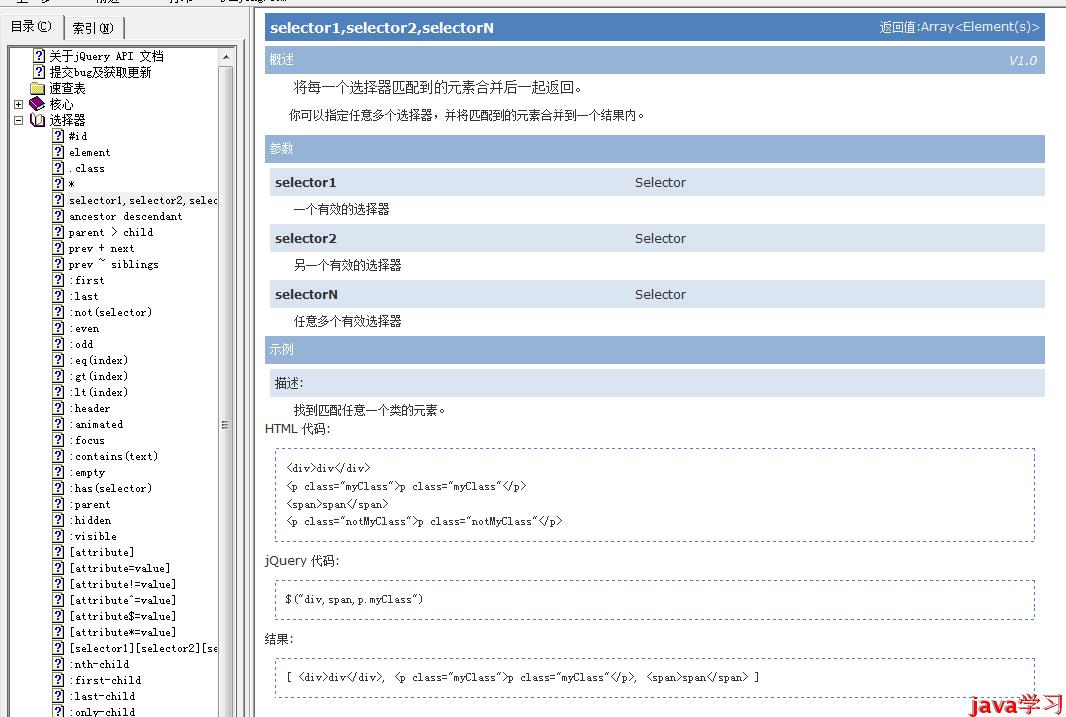Viewport: 1066px width, 717px height.
Task: Click the V1.0 version label
Action: point(1022,60)
